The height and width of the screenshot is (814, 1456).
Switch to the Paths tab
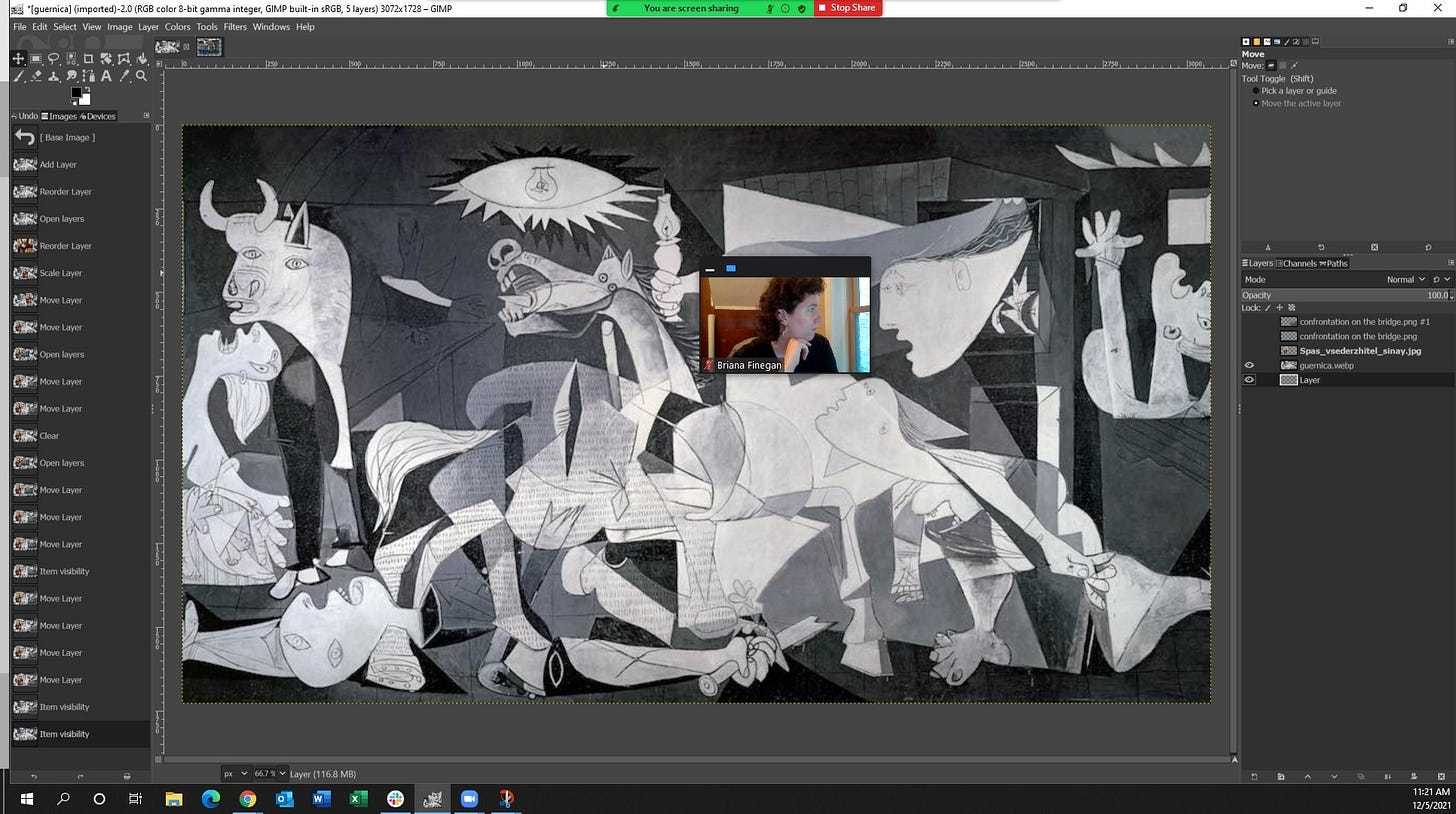(x=1334, y=263)
